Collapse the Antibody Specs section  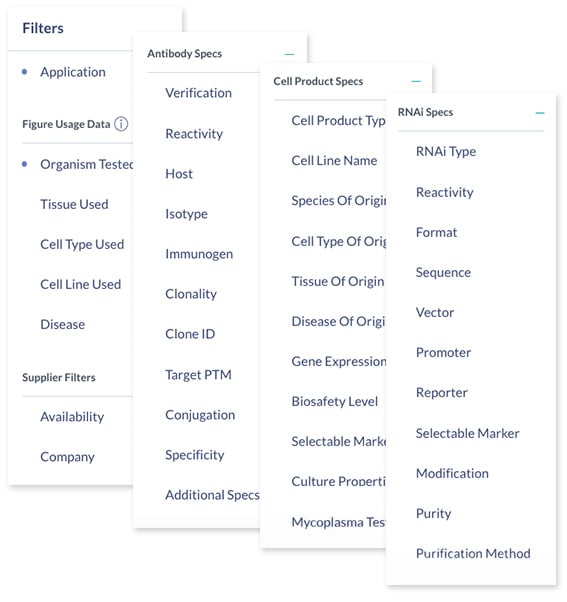tap(289, 54)
